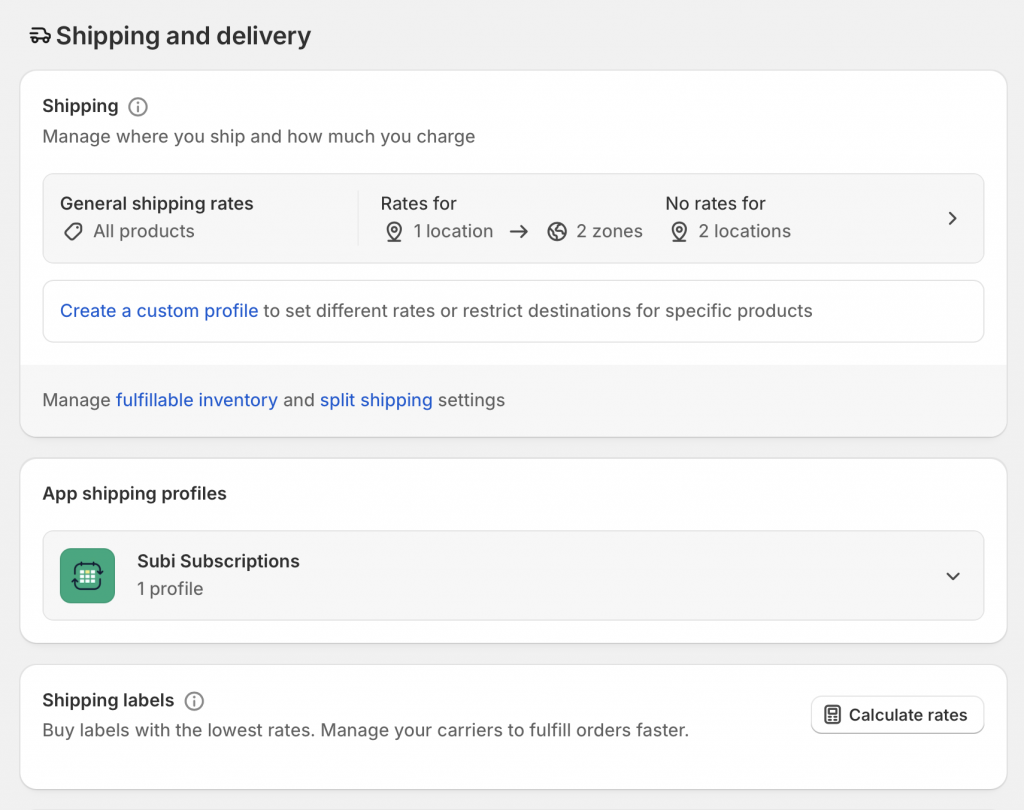Open the Create a custom profile link
This screenshot has width=1024, height=810.
coord(159,311)
